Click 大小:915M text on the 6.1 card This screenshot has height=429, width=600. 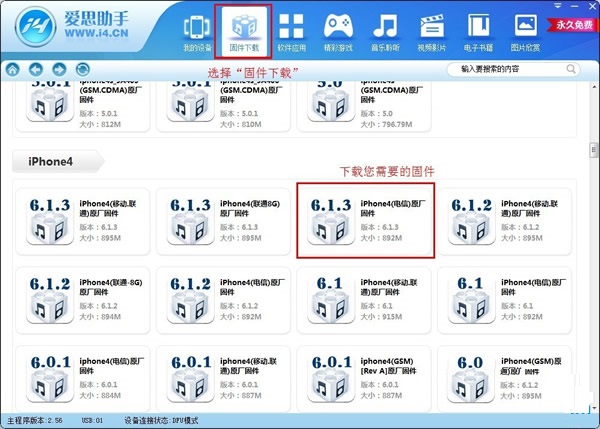coord(381,317)
